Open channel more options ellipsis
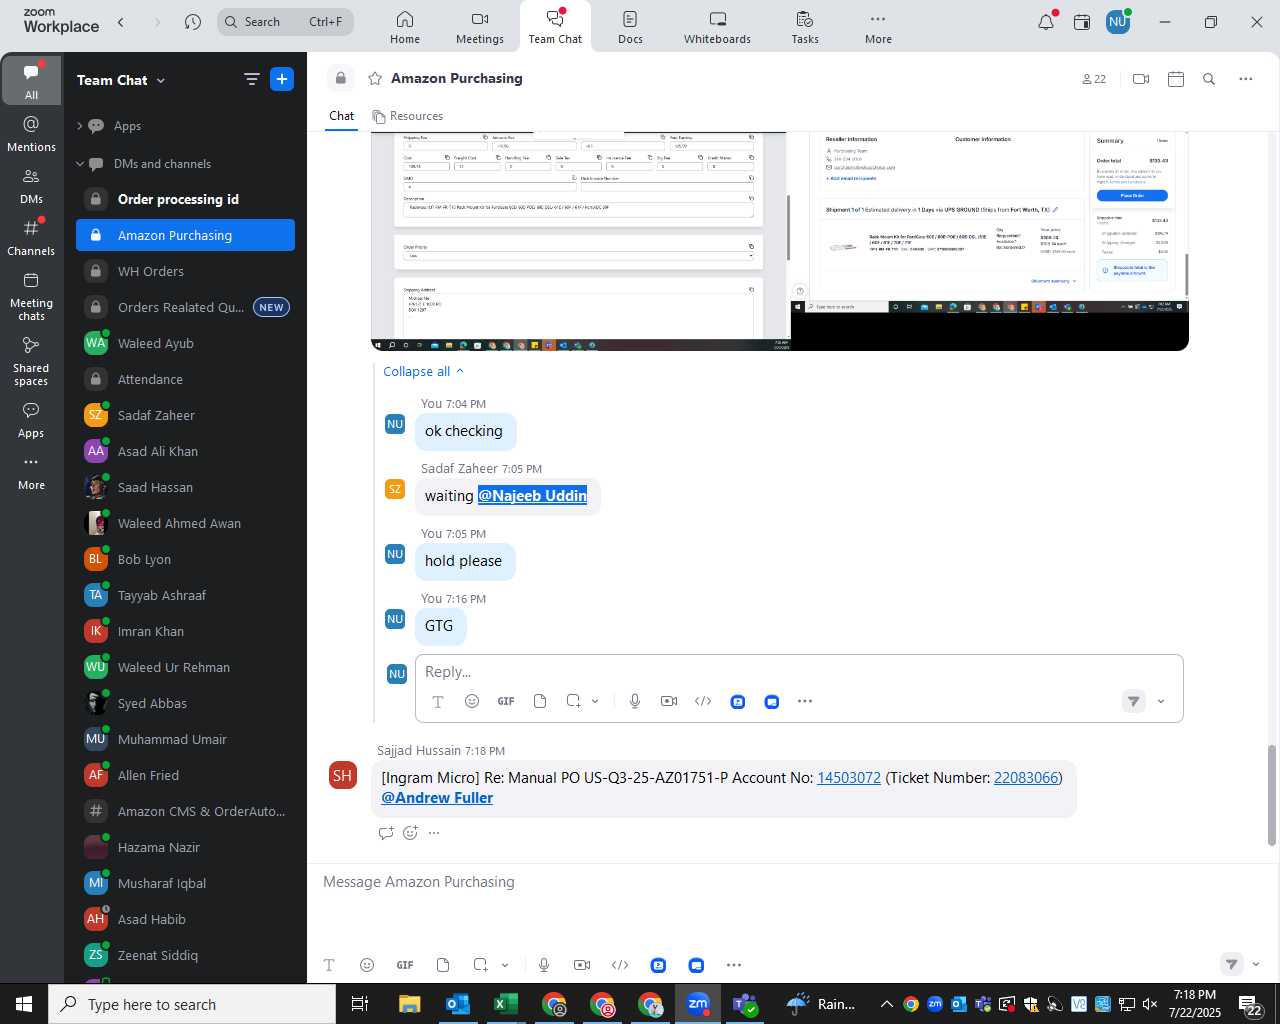1280x1024 pixels. (x=1246, y=79)
